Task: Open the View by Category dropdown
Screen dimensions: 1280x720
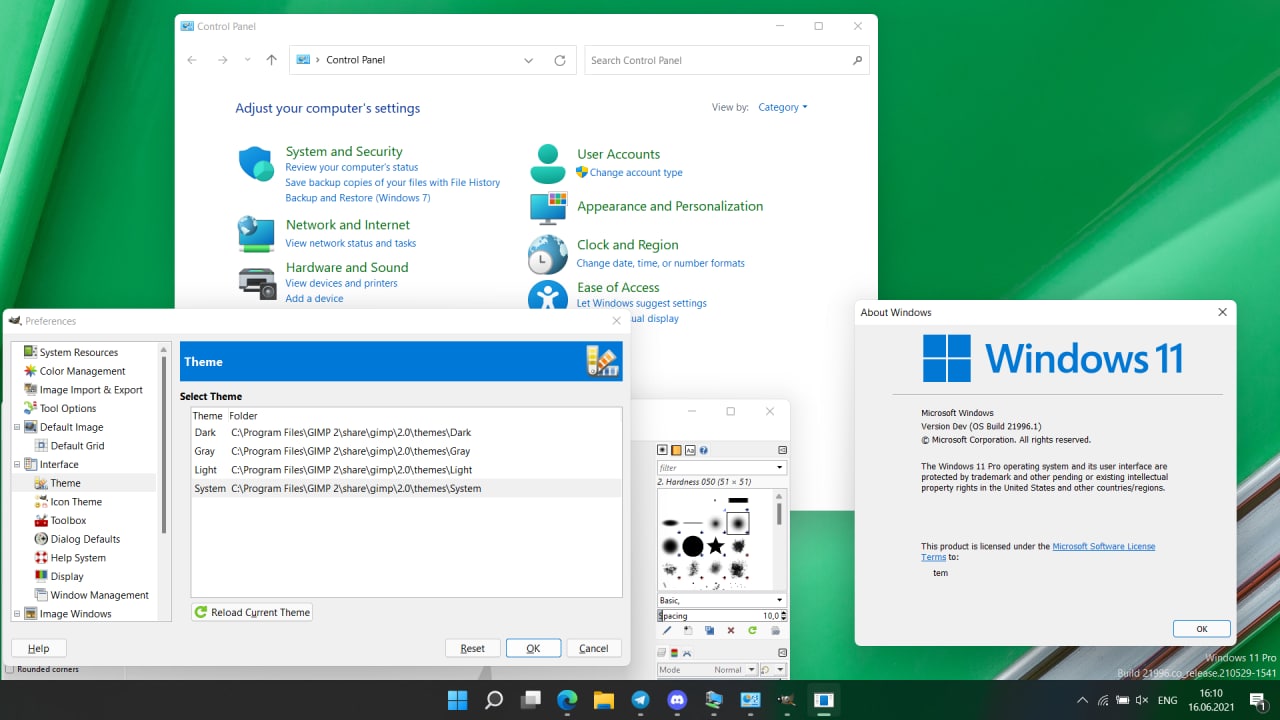Action: (x=782, y=107)
